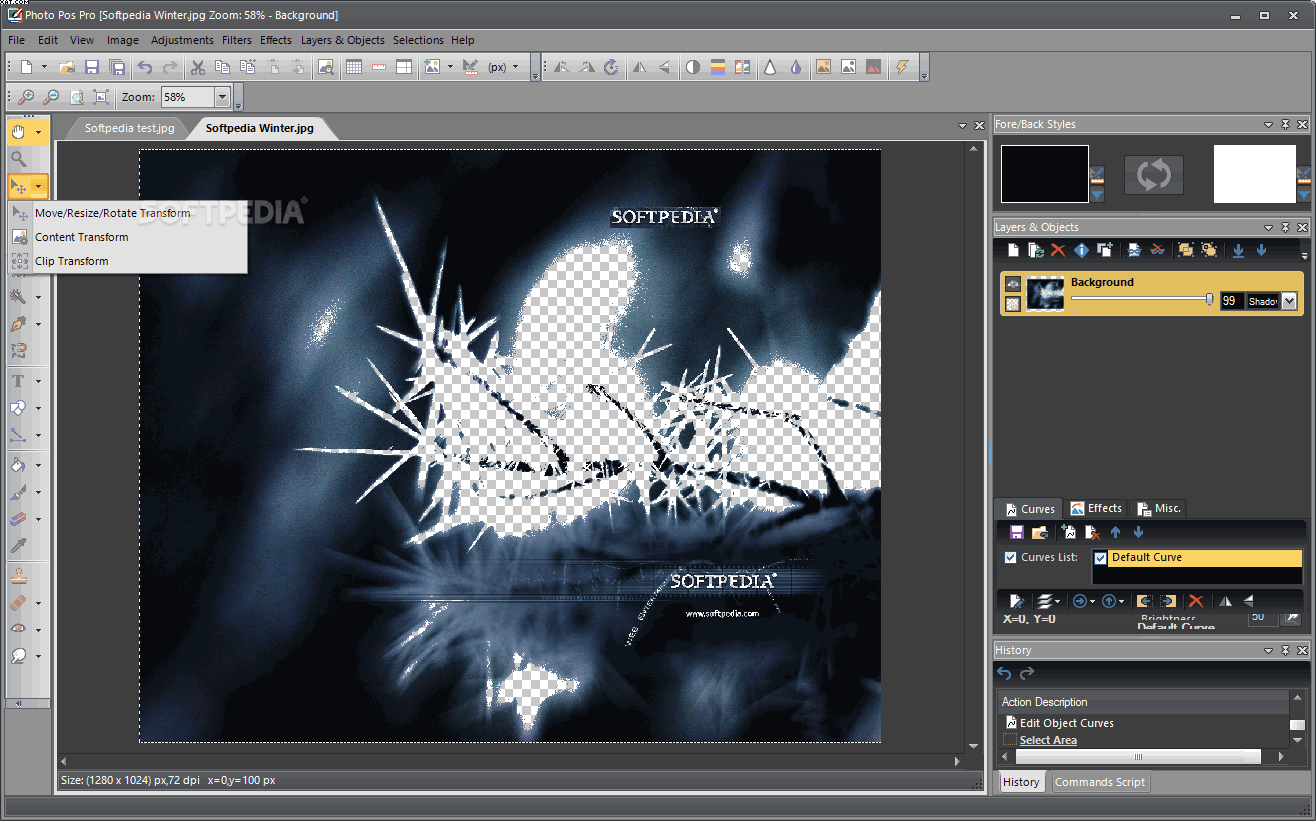Click the Open file folder icon

[x=67, y=67]
